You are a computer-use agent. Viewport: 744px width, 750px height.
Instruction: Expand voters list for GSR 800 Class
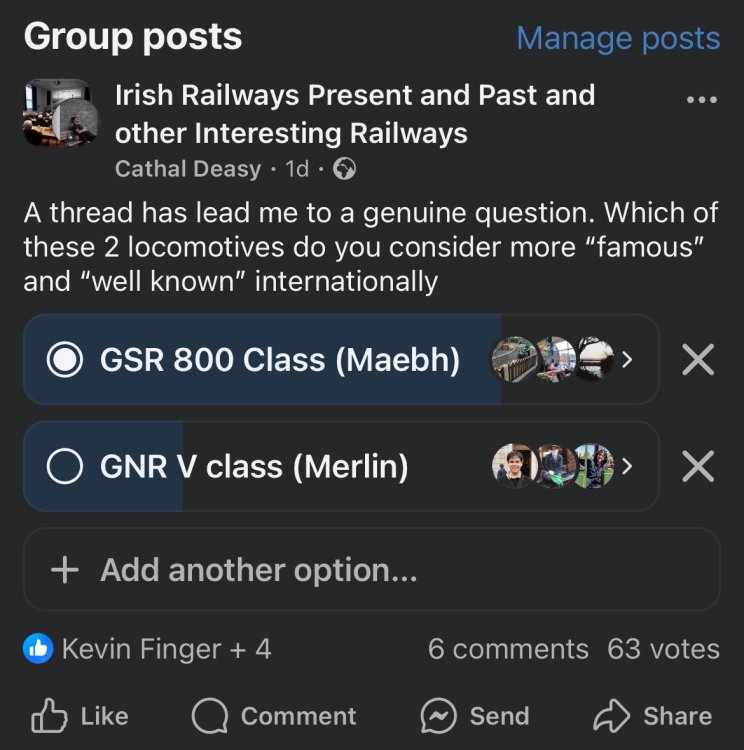point(627,360)
